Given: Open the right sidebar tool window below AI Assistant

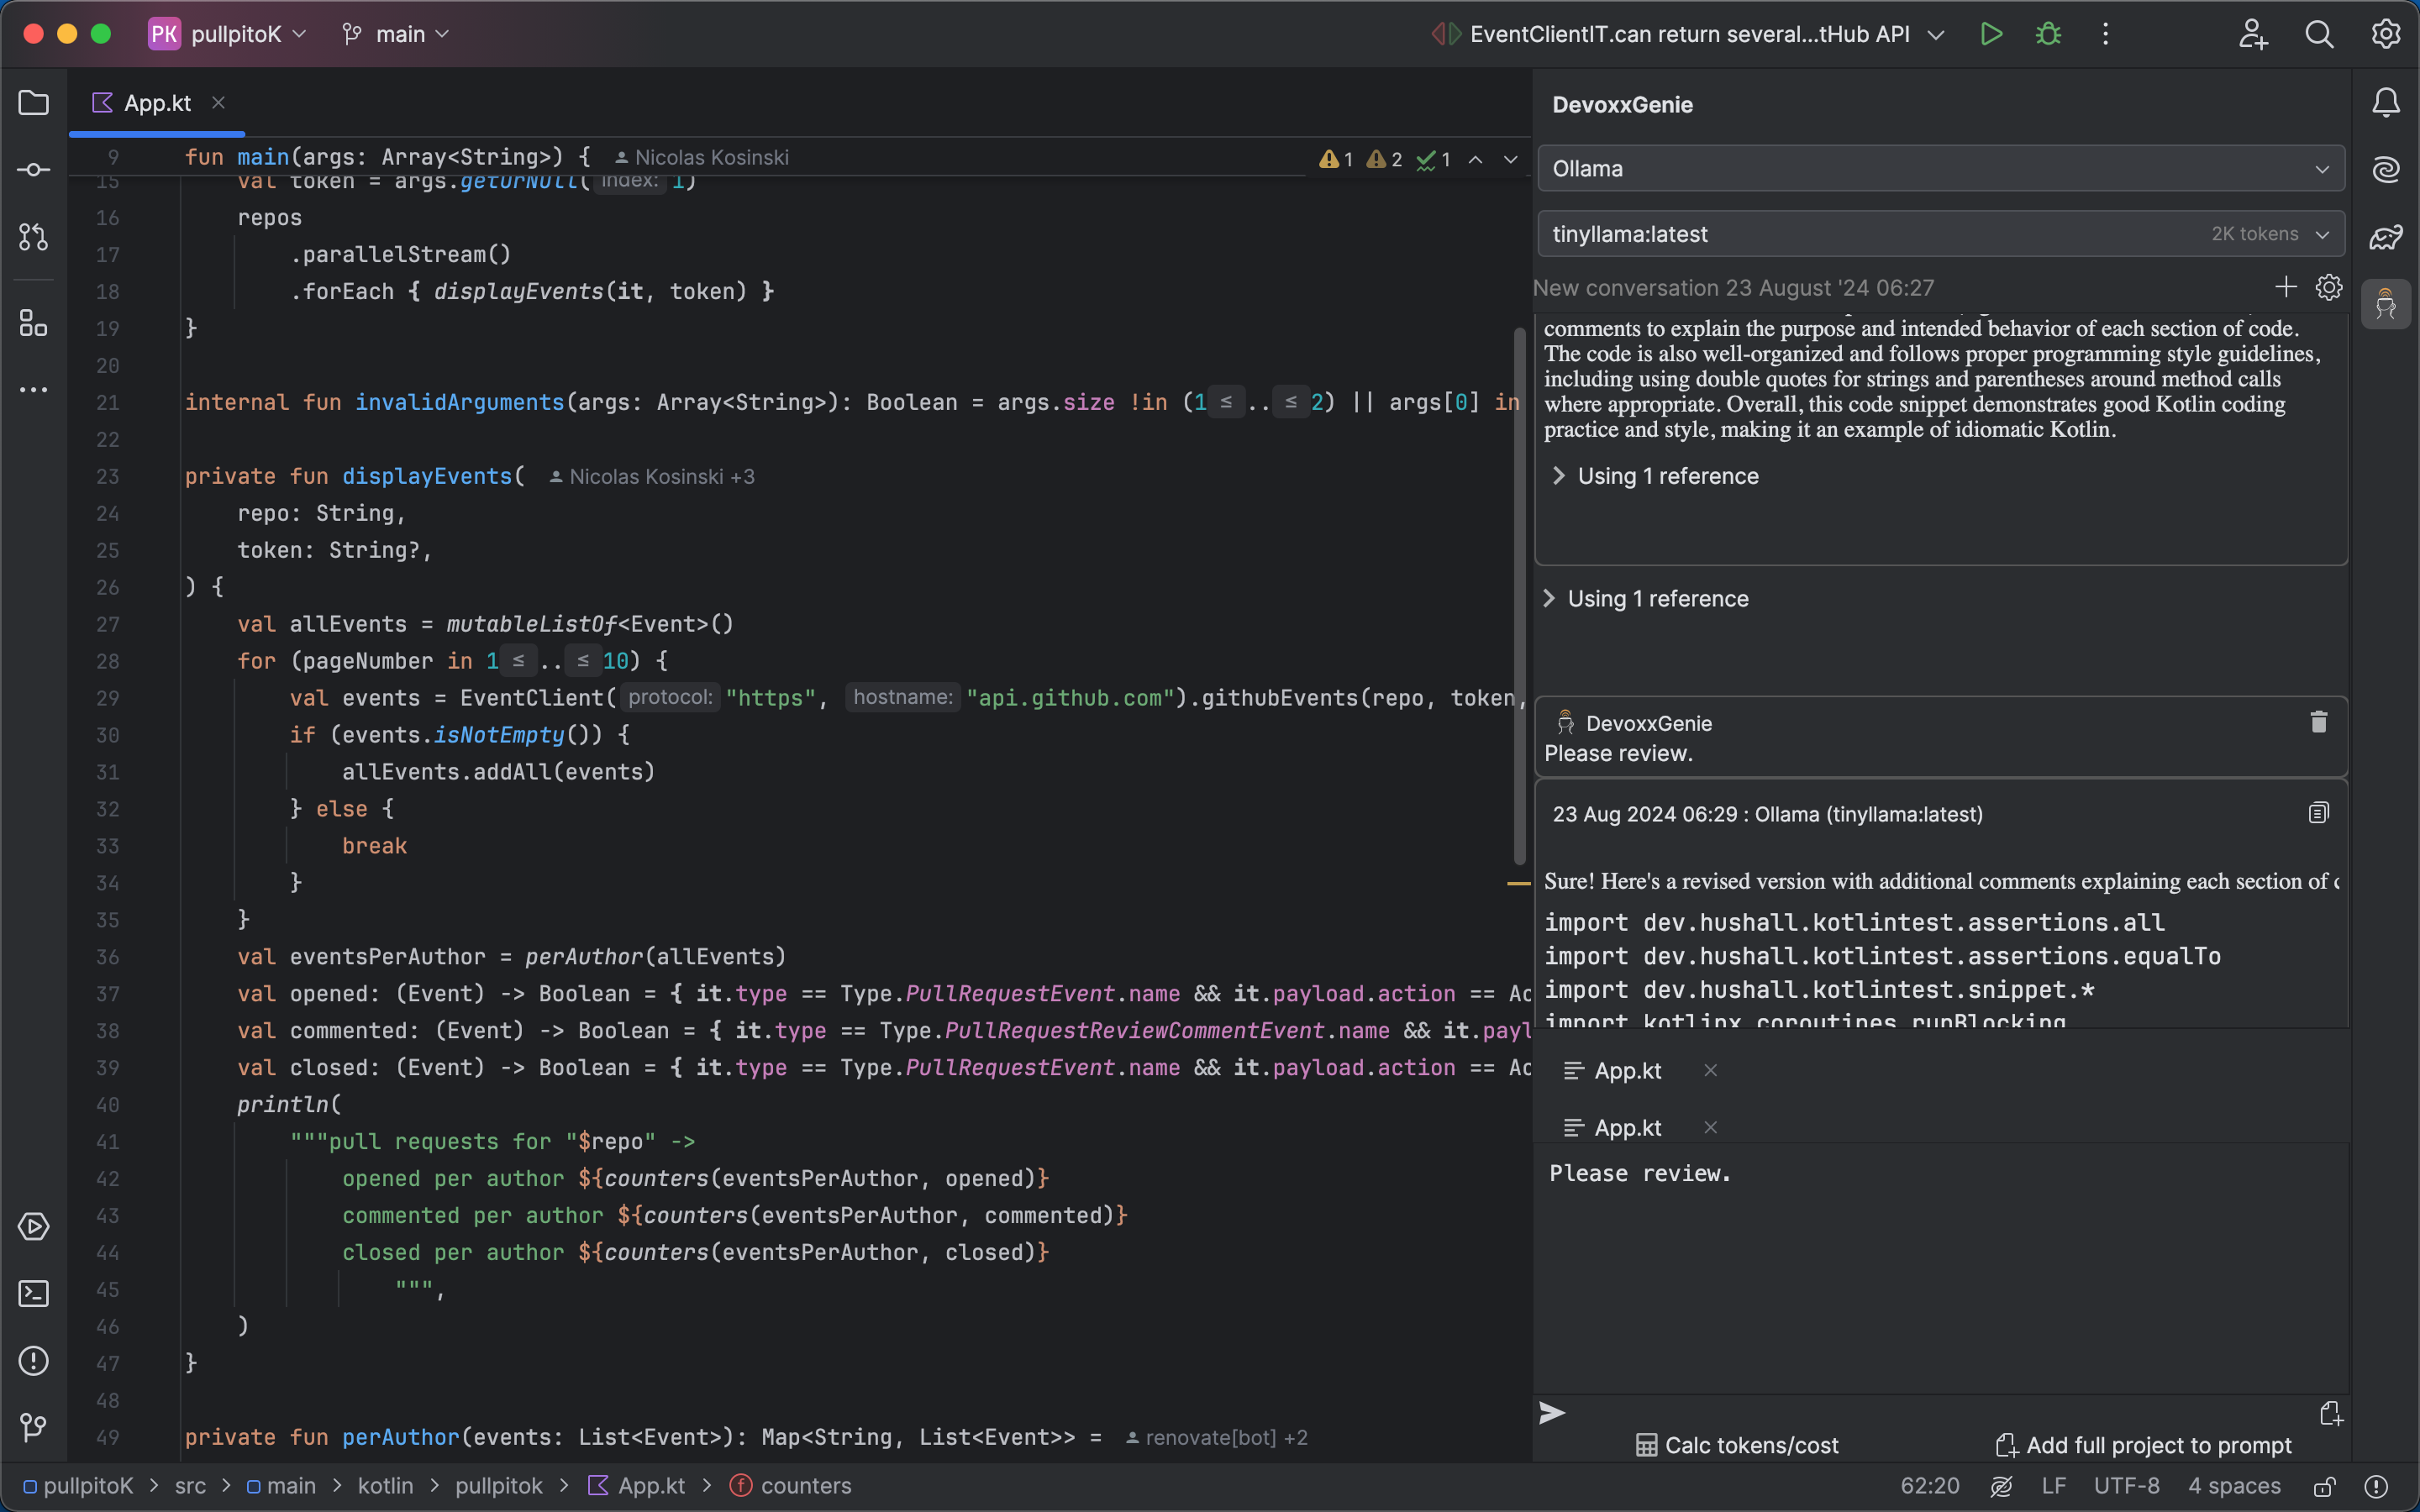Looking at the screenshot, I should point(2386,237).
